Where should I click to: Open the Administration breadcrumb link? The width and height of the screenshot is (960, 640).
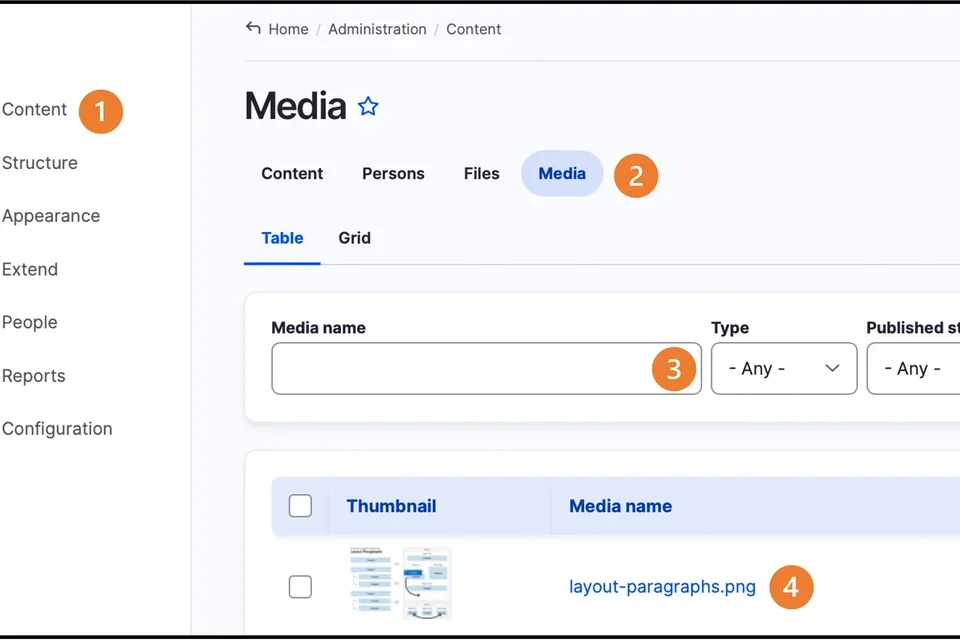click(377, 29)
